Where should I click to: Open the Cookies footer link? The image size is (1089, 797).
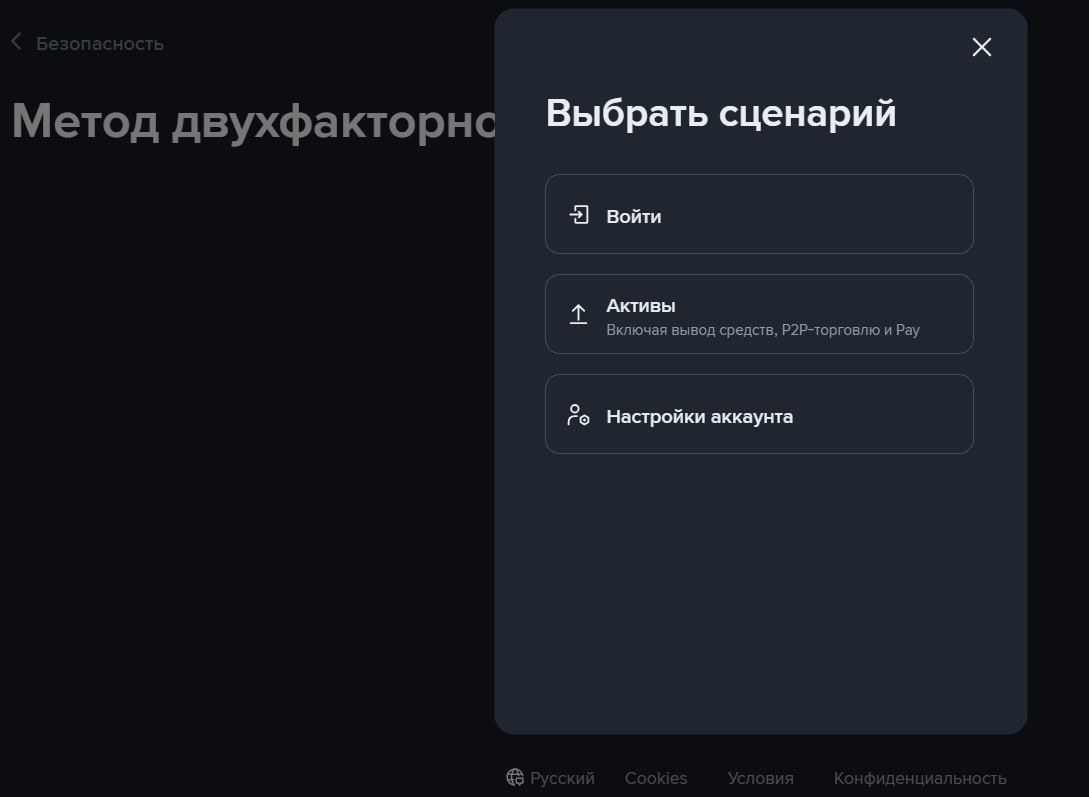click(x=656, y=778)
